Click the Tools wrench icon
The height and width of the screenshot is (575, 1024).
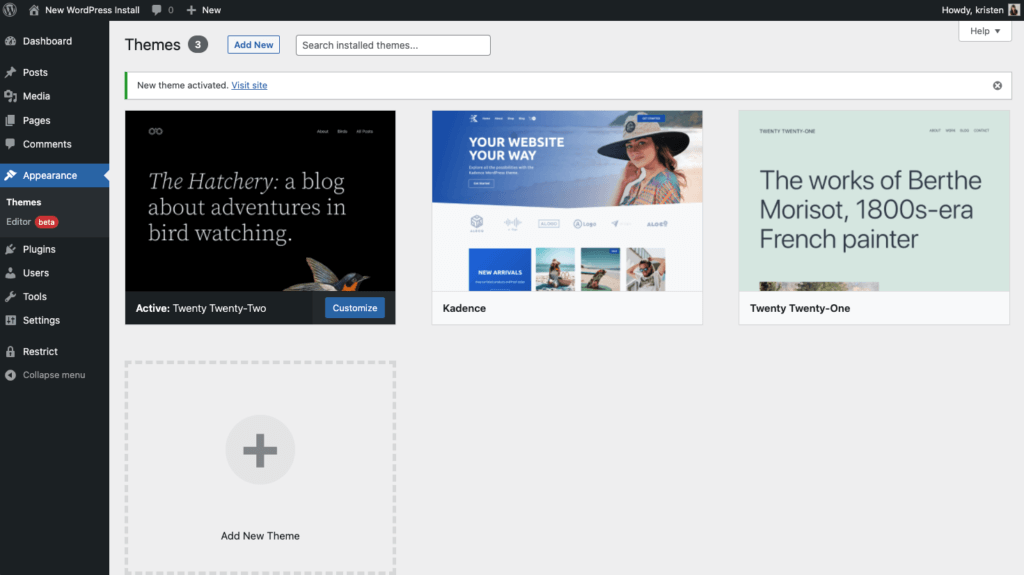tap(10, 296)
